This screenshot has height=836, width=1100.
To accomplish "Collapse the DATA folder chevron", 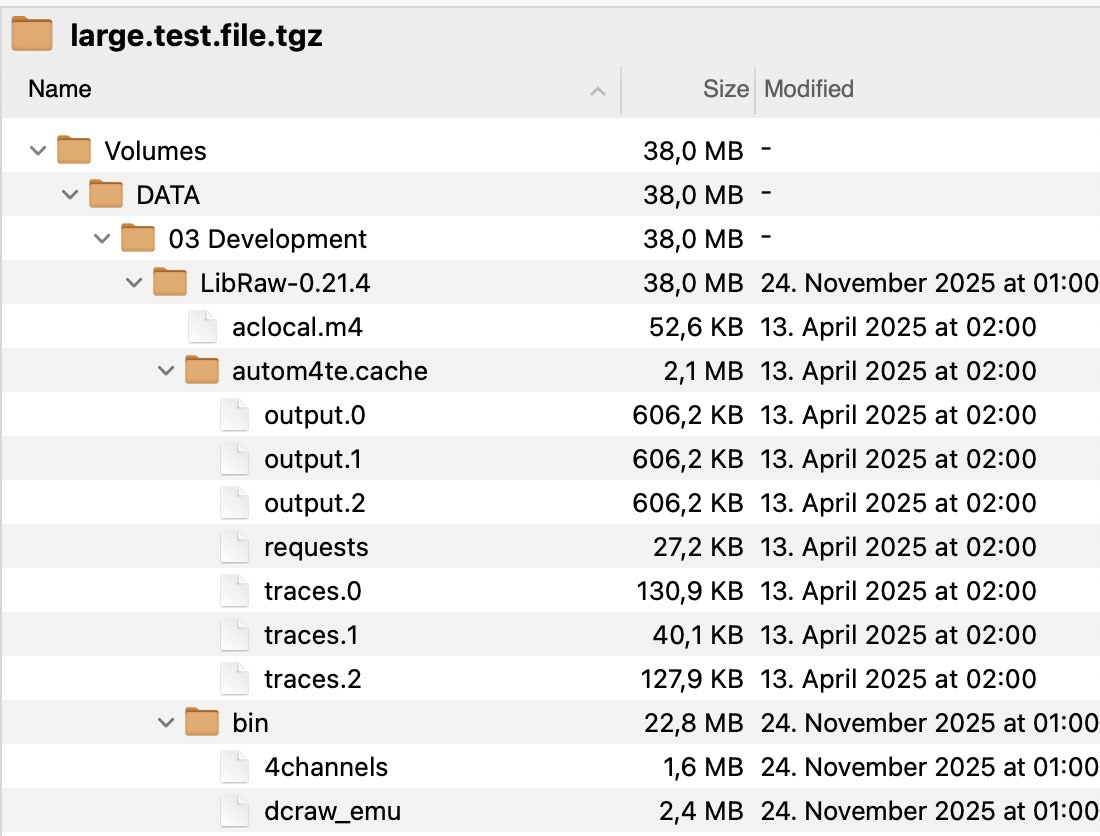I will pos(70,194).
